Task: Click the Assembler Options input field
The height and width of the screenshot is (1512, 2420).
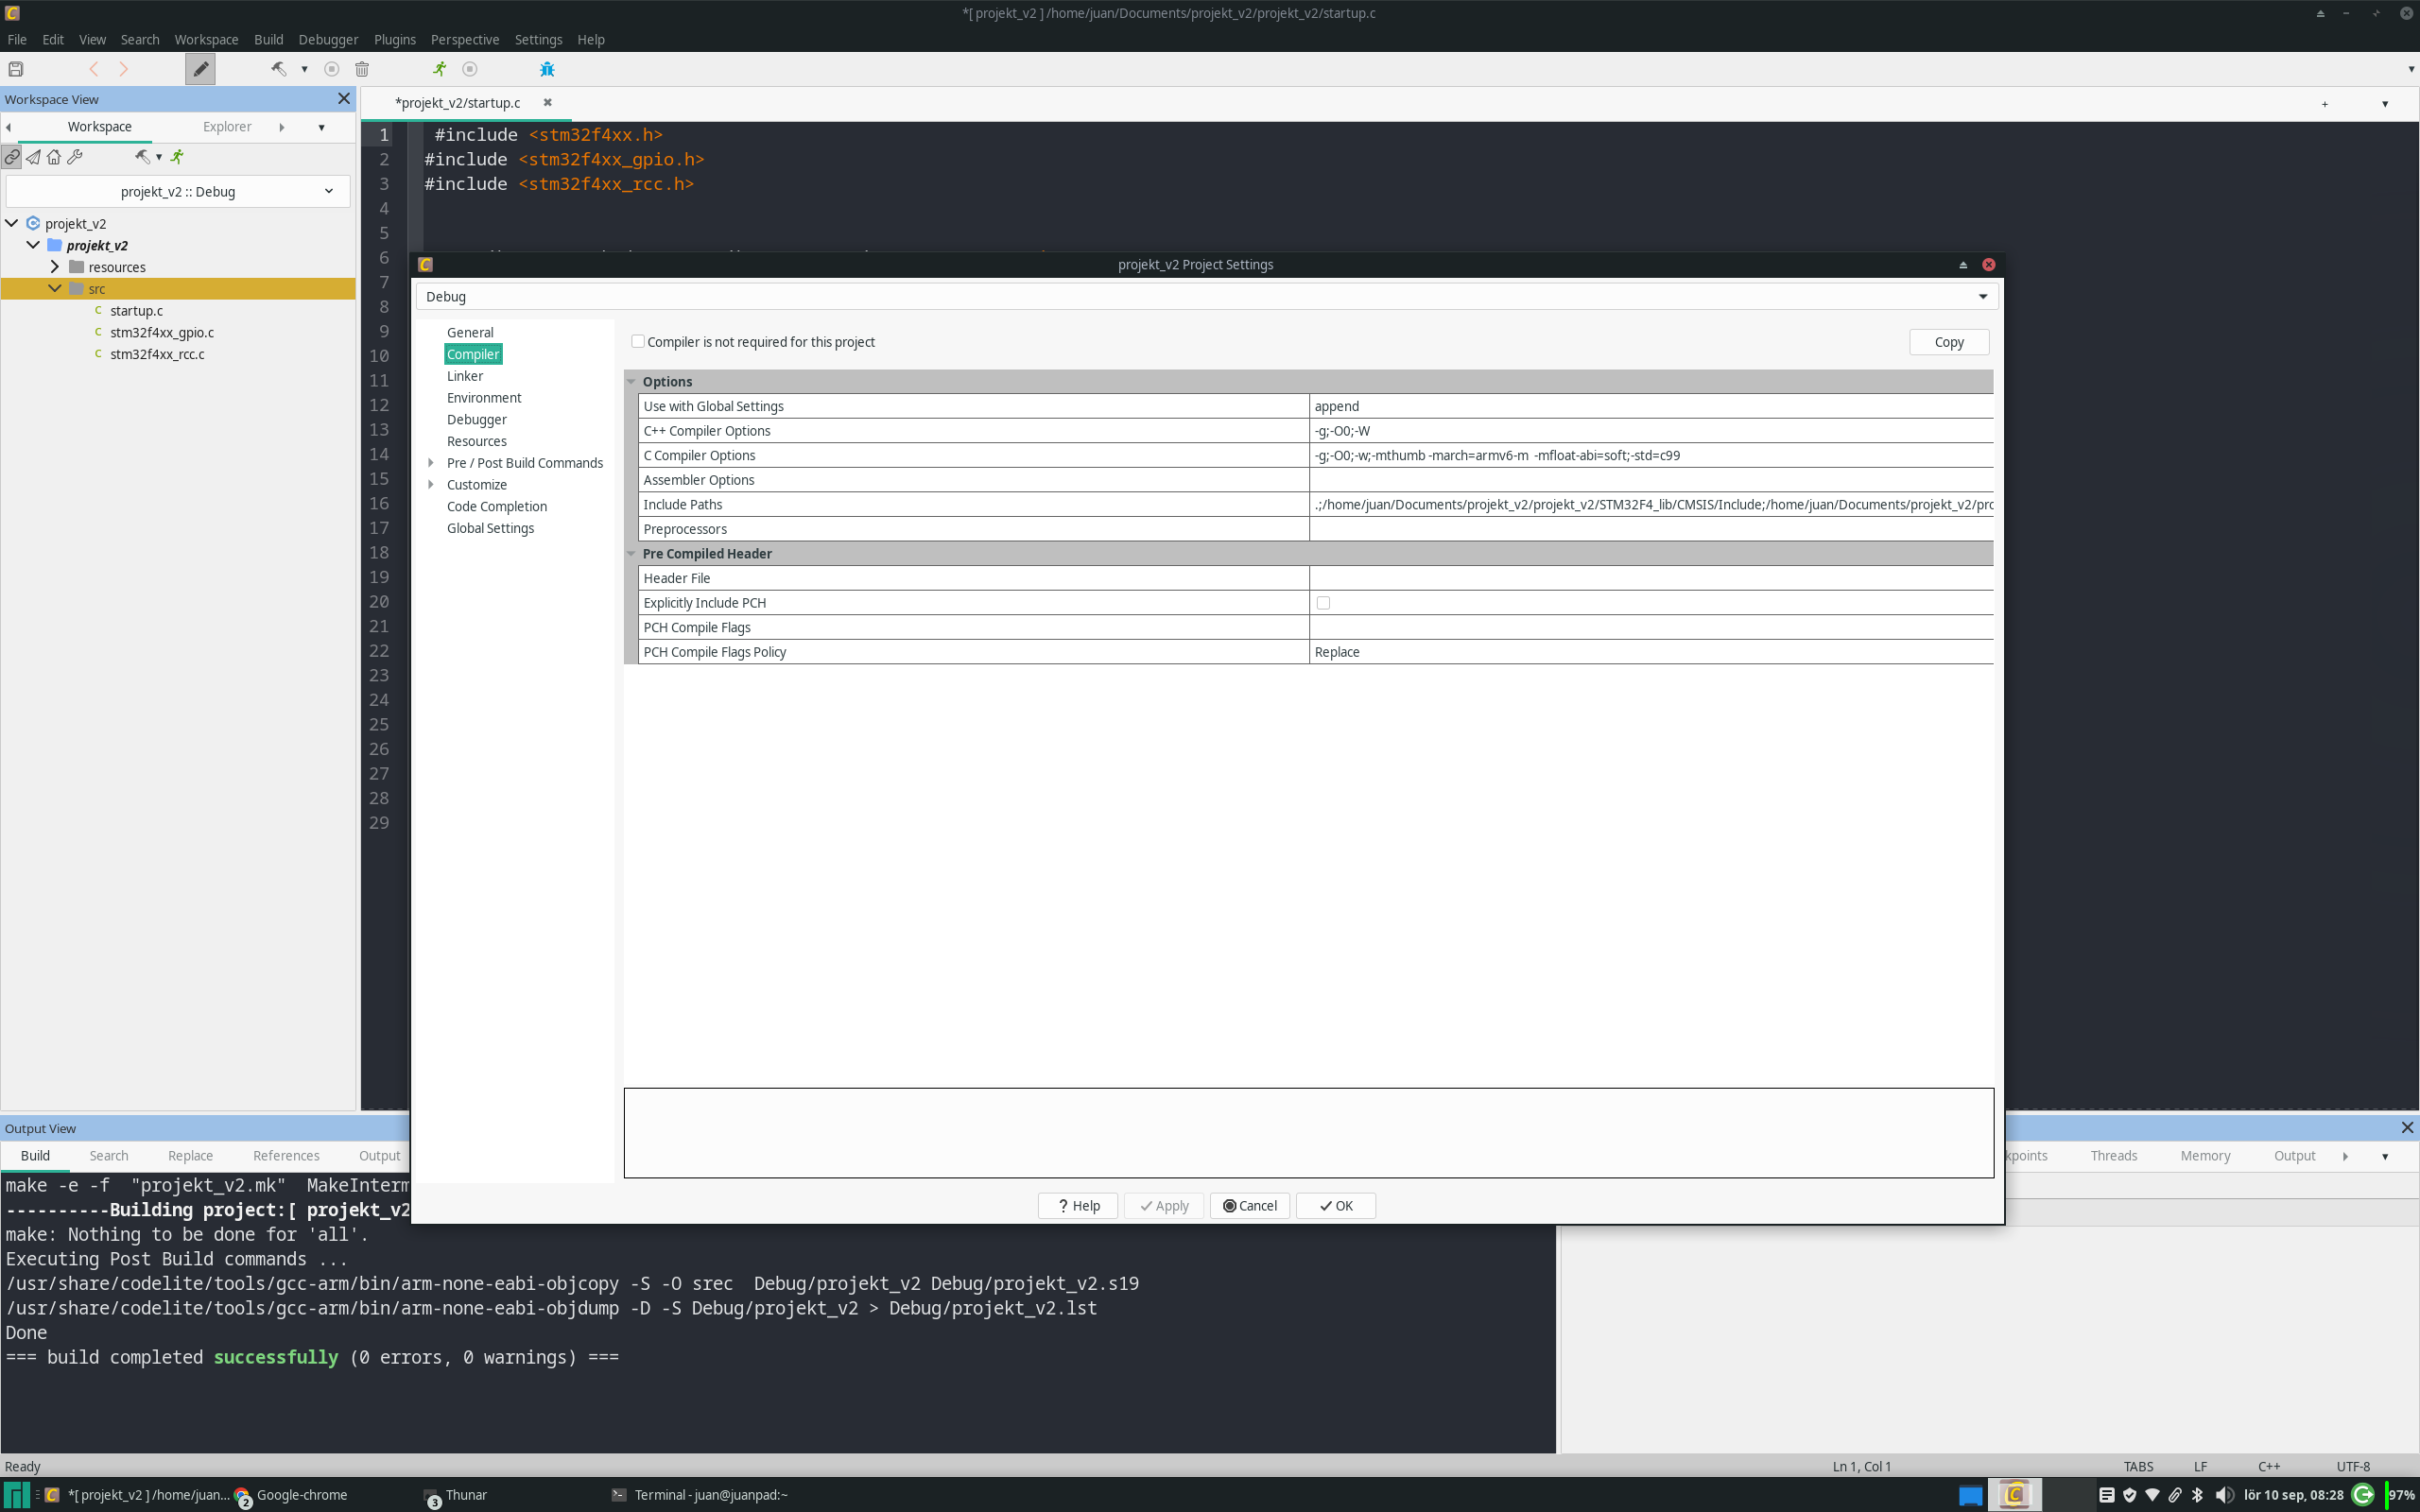Action: pyautogui.click(x=1650, y=479)
